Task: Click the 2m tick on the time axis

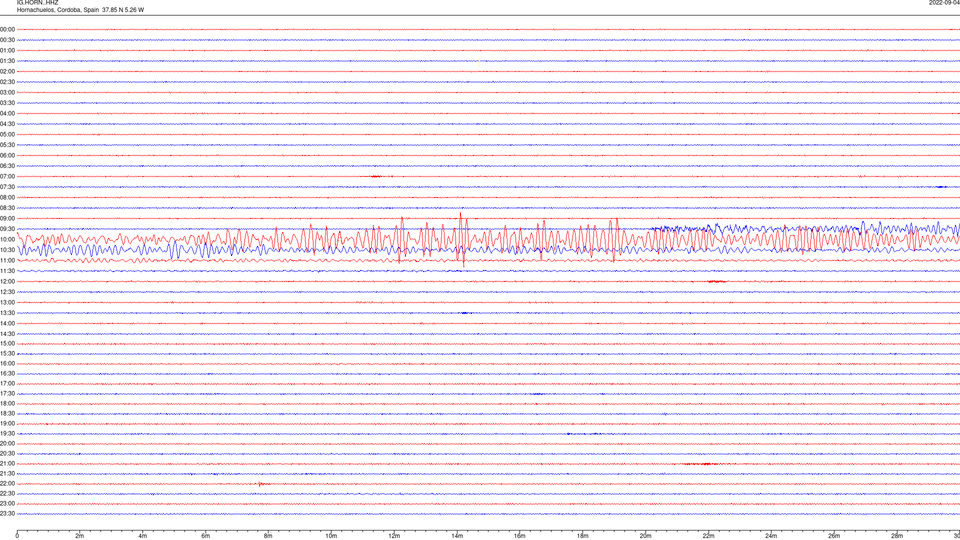Action: click(80, 536)
